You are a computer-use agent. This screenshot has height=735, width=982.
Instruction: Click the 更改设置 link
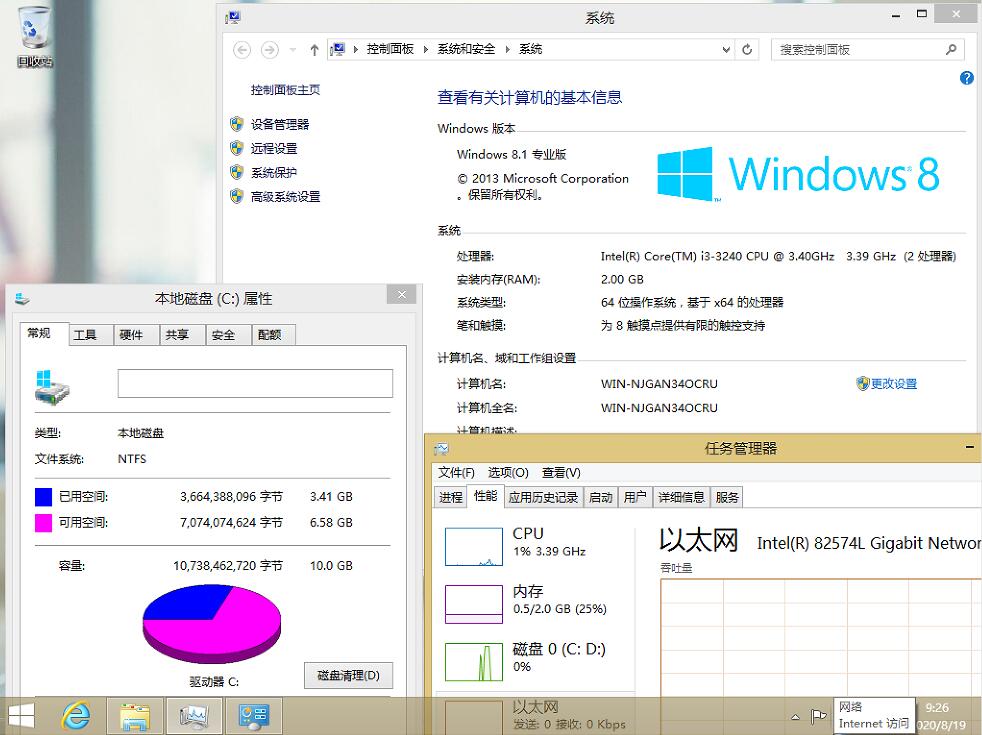tap(894, 384)
